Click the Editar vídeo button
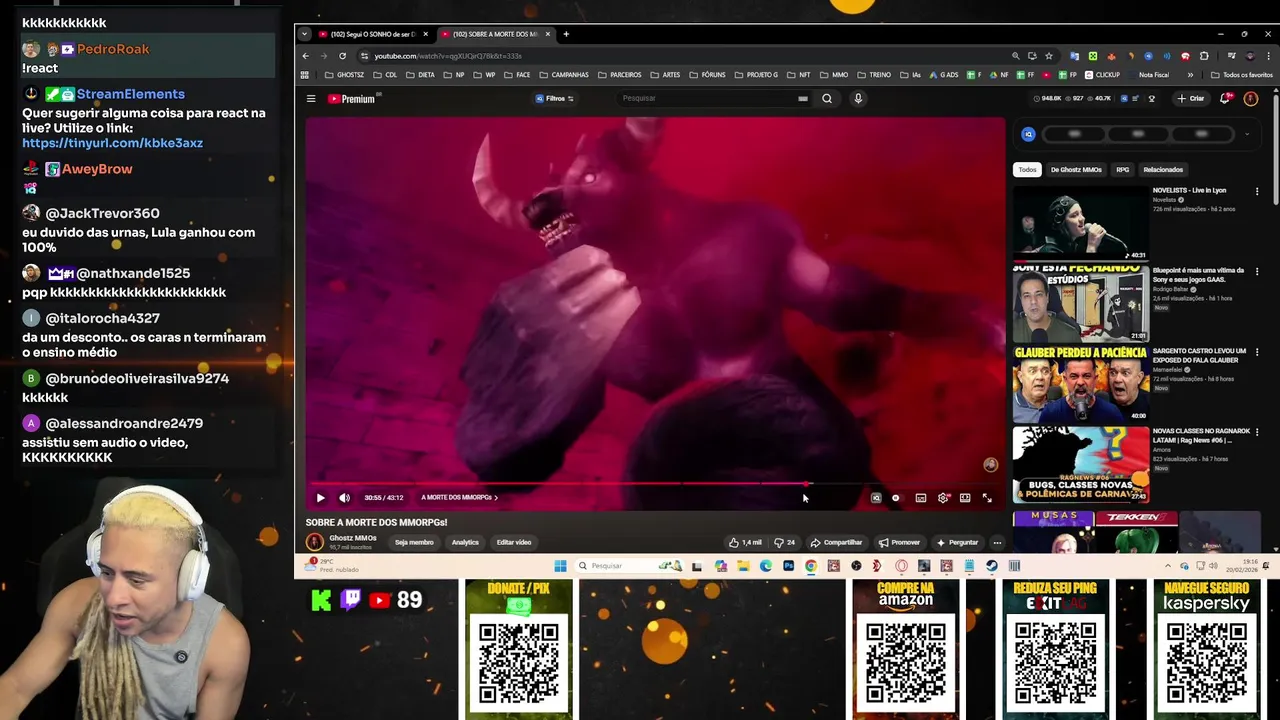1280x720 pixels. point(514,542)
